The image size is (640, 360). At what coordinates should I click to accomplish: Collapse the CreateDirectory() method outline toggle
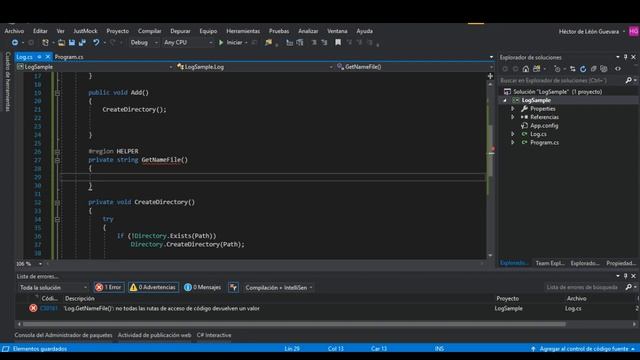click(x=57, y=202)
